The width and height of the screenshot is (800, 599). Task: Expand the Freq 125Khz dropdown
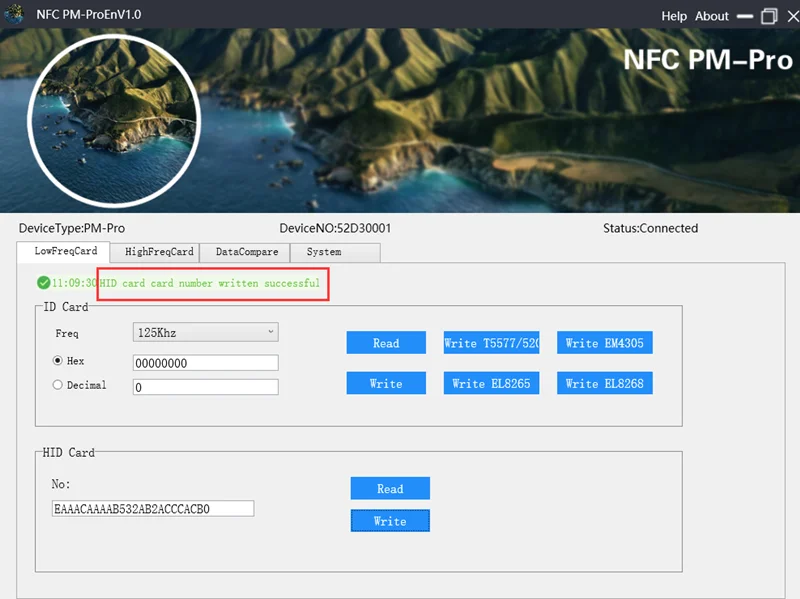click(206, 332)
